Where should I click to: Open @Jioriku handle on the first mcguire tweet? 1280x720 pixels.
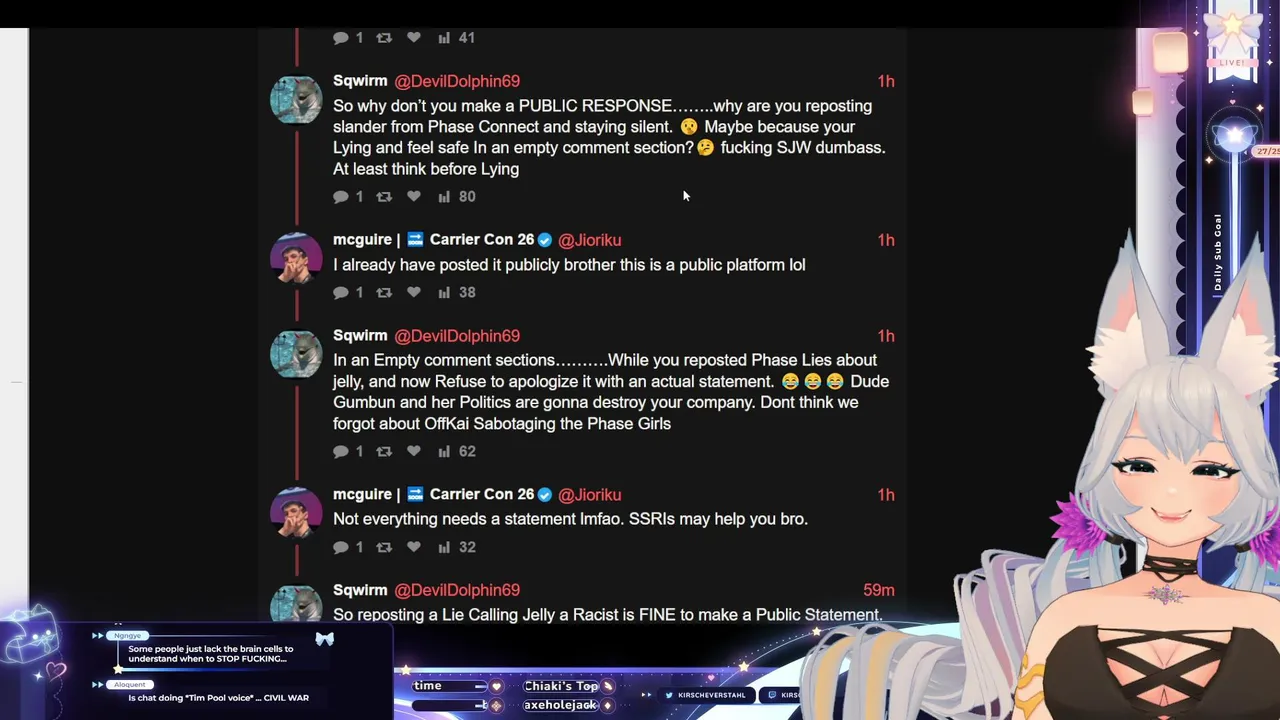point(590,240)
